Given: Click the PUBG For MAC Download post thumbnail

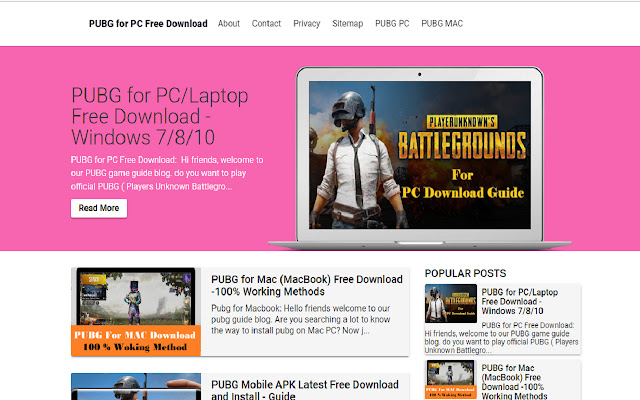Looking at the screenshot, I should [136, 312].
